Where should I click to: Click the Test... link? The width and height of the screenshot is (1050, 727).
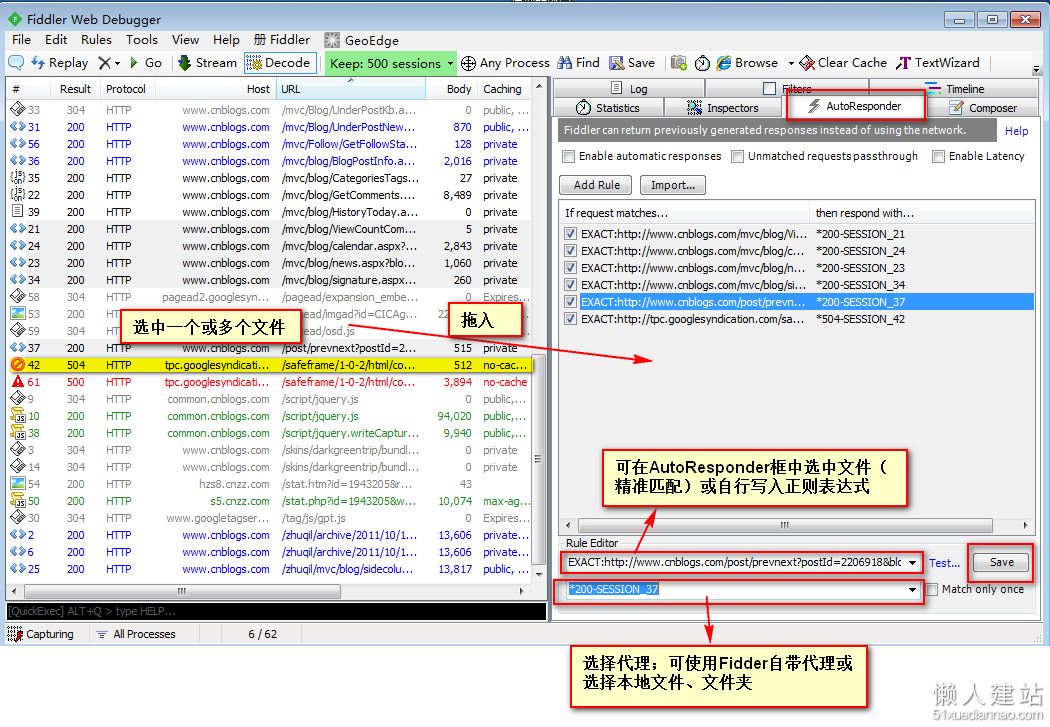pos(944,563)
